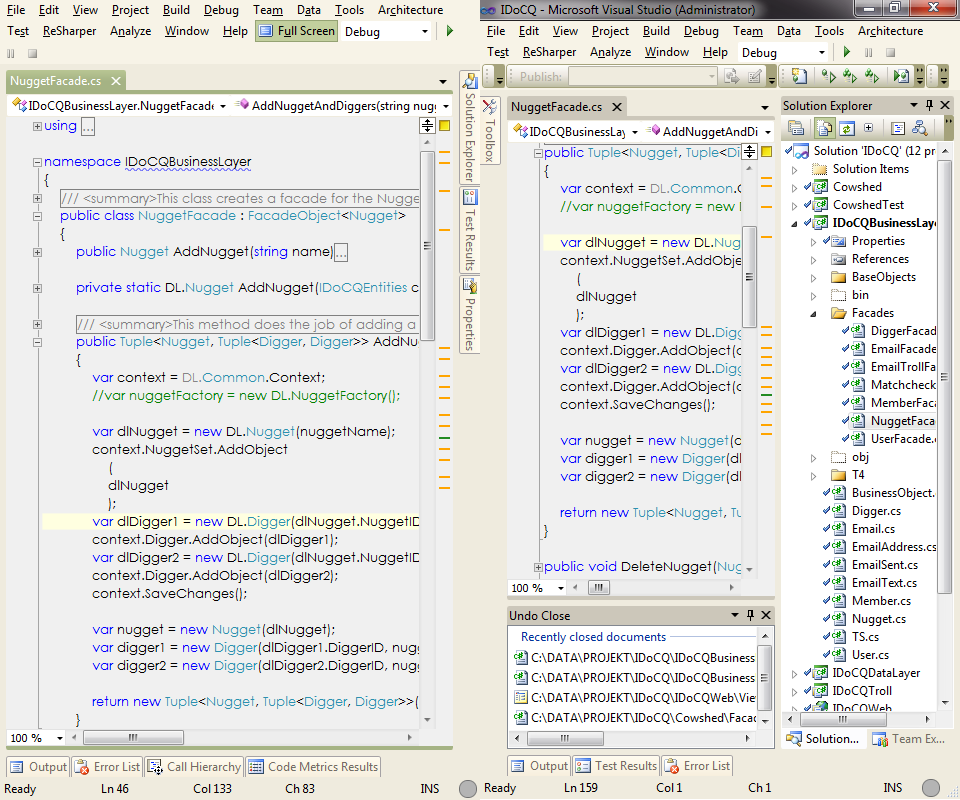Close the Undo Close panel
The image size is (960, 800).
click(766, 615)
